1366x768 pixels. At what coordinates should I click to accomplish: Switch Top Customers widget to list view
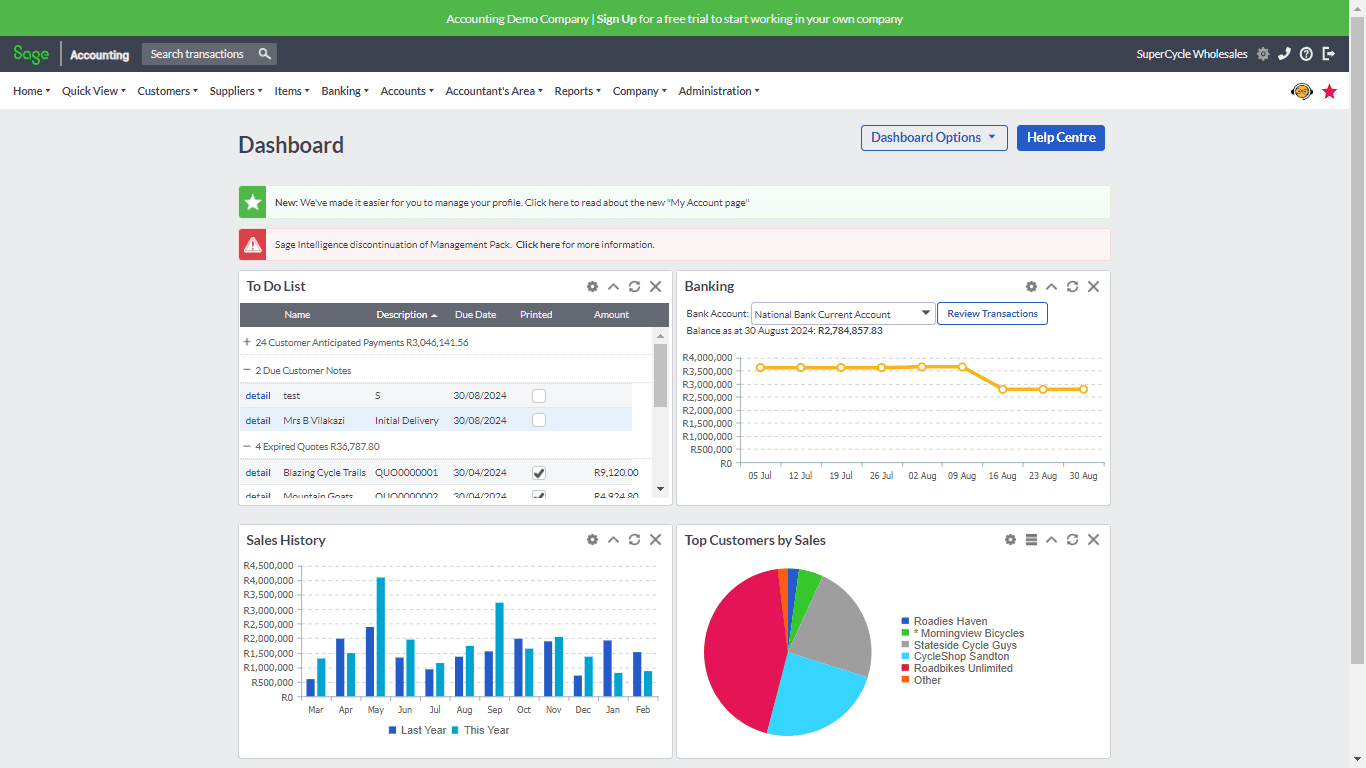click(x=1031, y=540)
